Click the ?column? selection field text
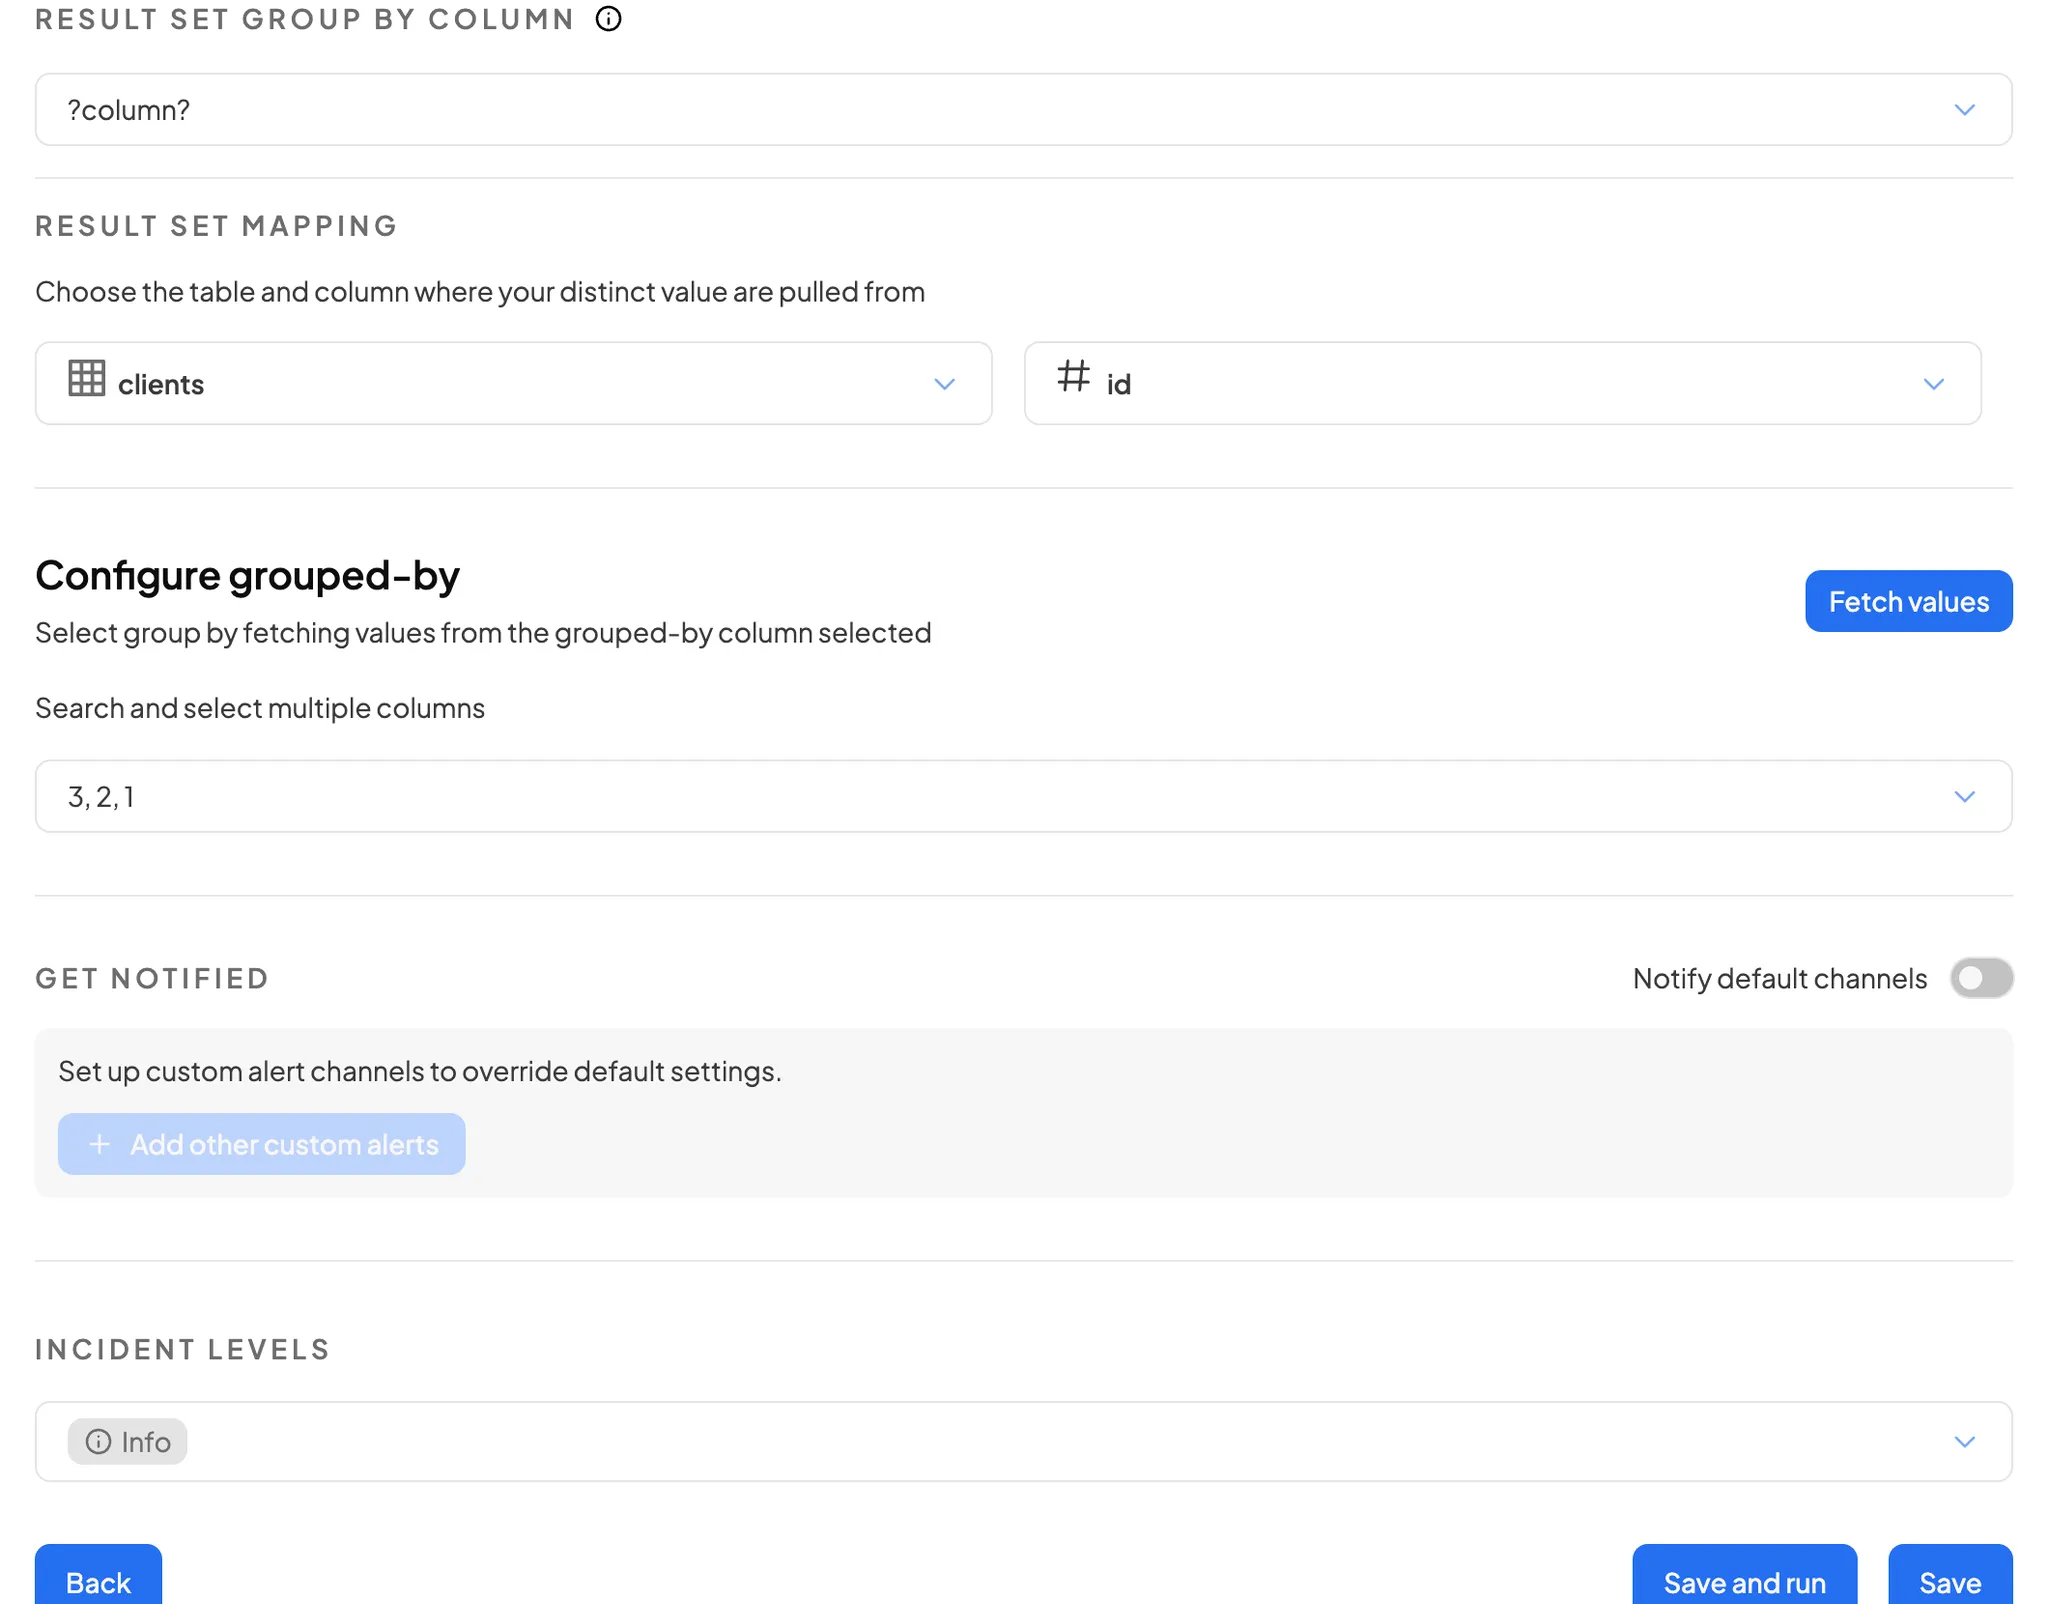The height and width of the screenshot is (1604, 2048). pyautogui.click(x=129, y=110)
